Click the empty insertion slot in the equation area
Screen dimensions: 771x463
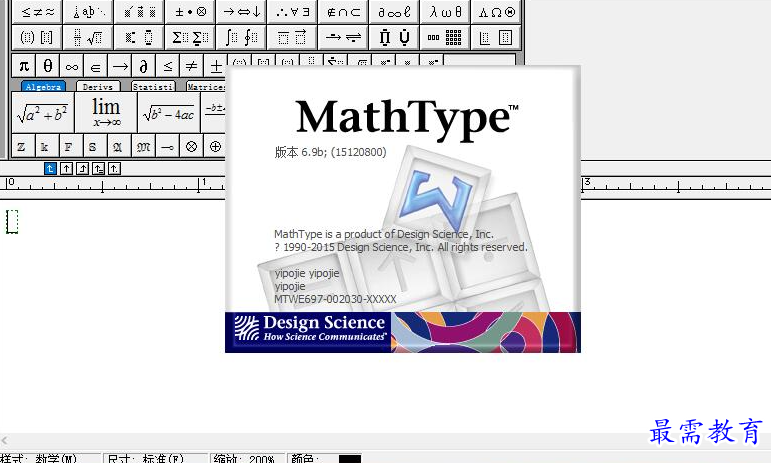(x=12, y=222)
